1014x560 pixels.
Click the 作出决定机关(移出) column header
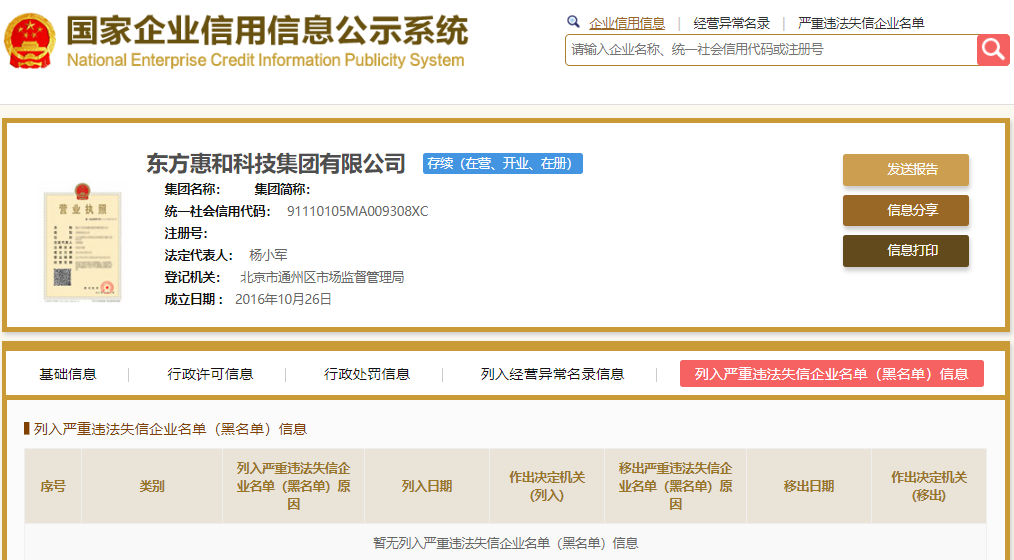coord(929,486)
